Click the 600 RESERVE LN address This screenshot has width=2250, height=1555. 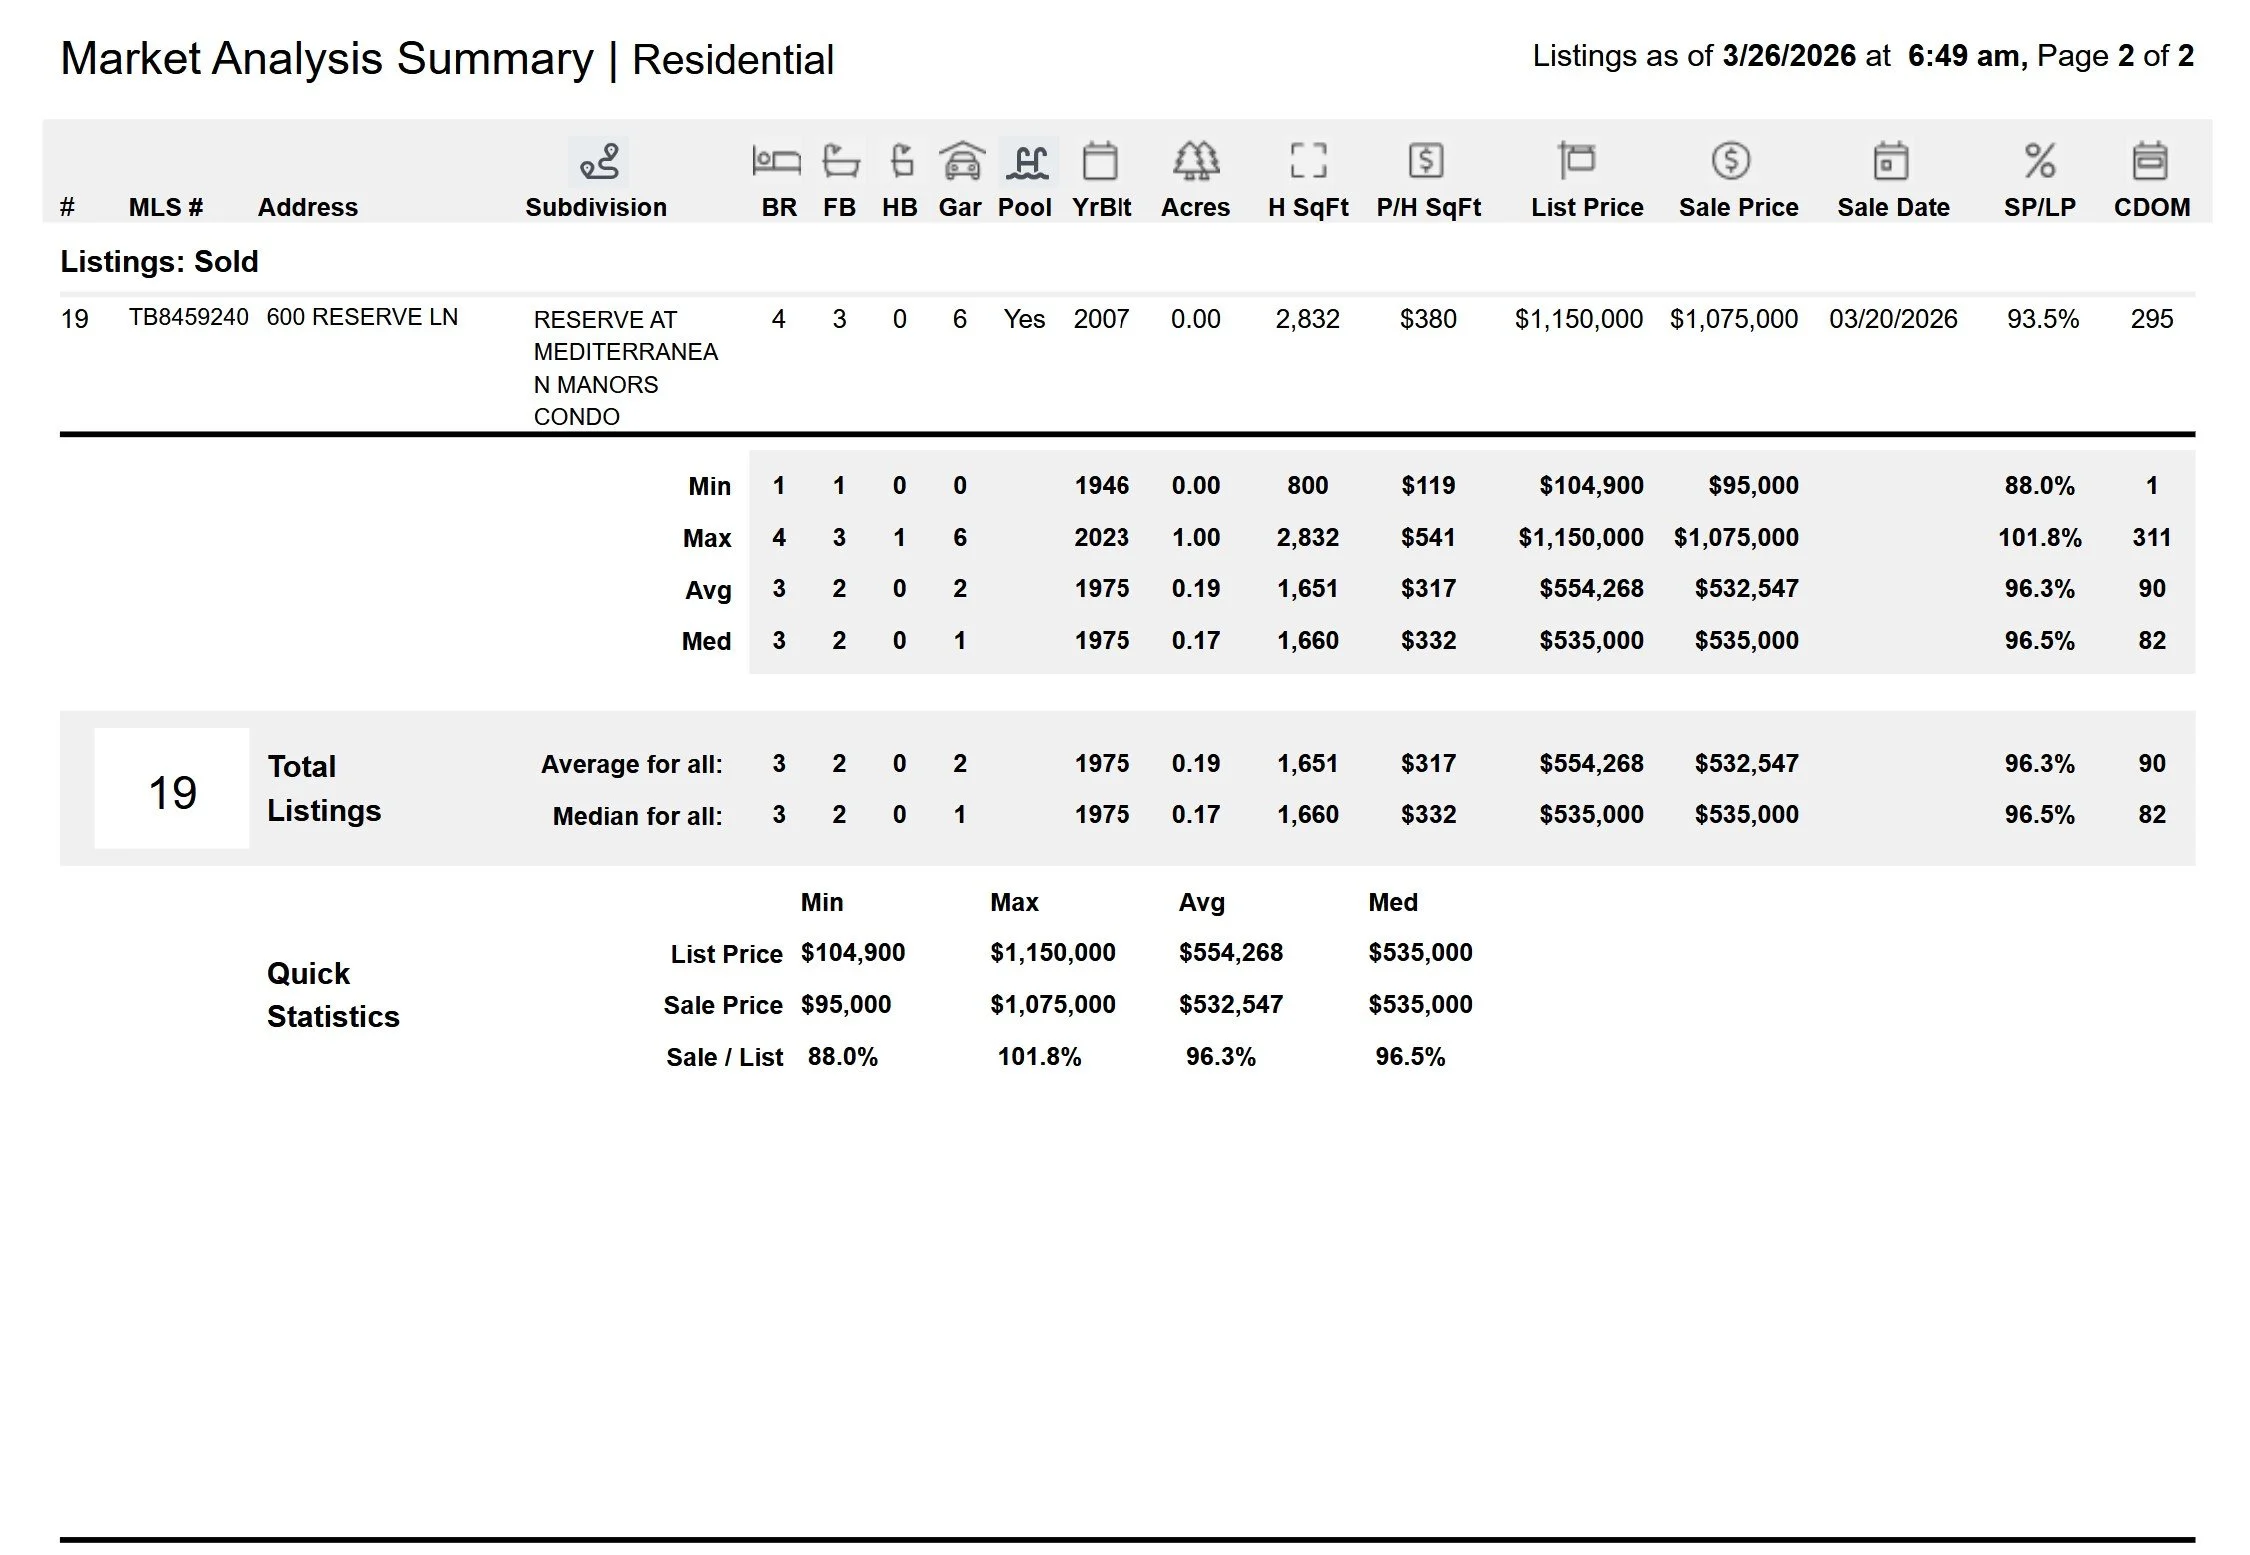(x=362, y=317)
